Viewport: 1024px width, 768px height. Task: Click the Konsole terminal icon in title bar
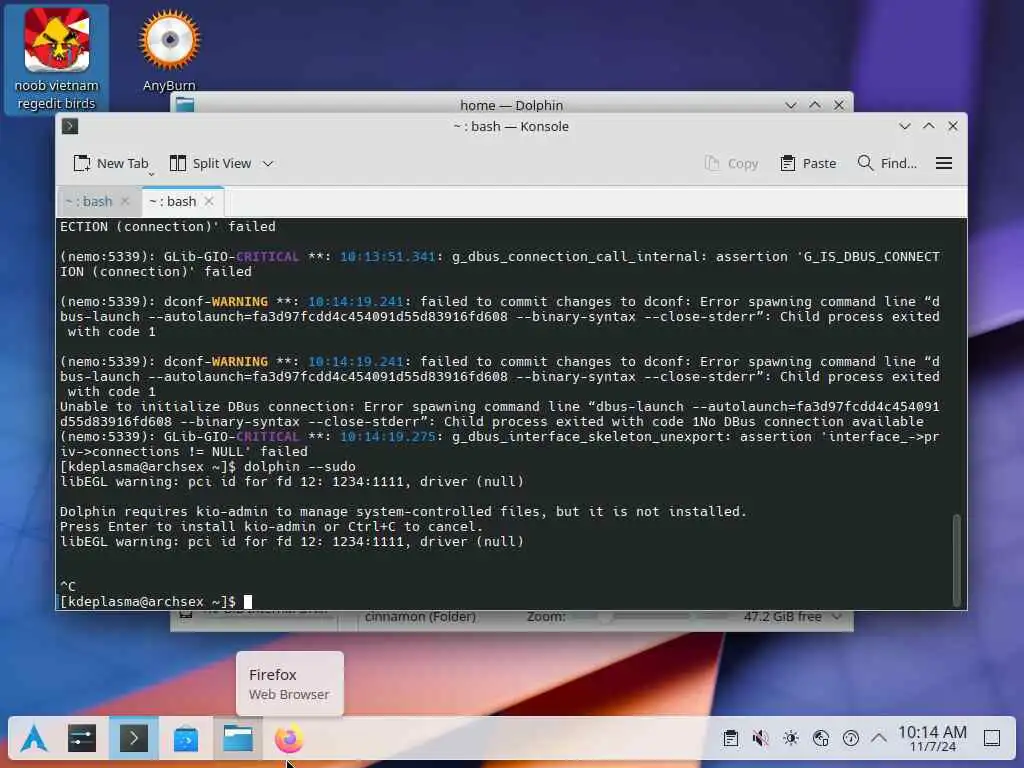70,127
